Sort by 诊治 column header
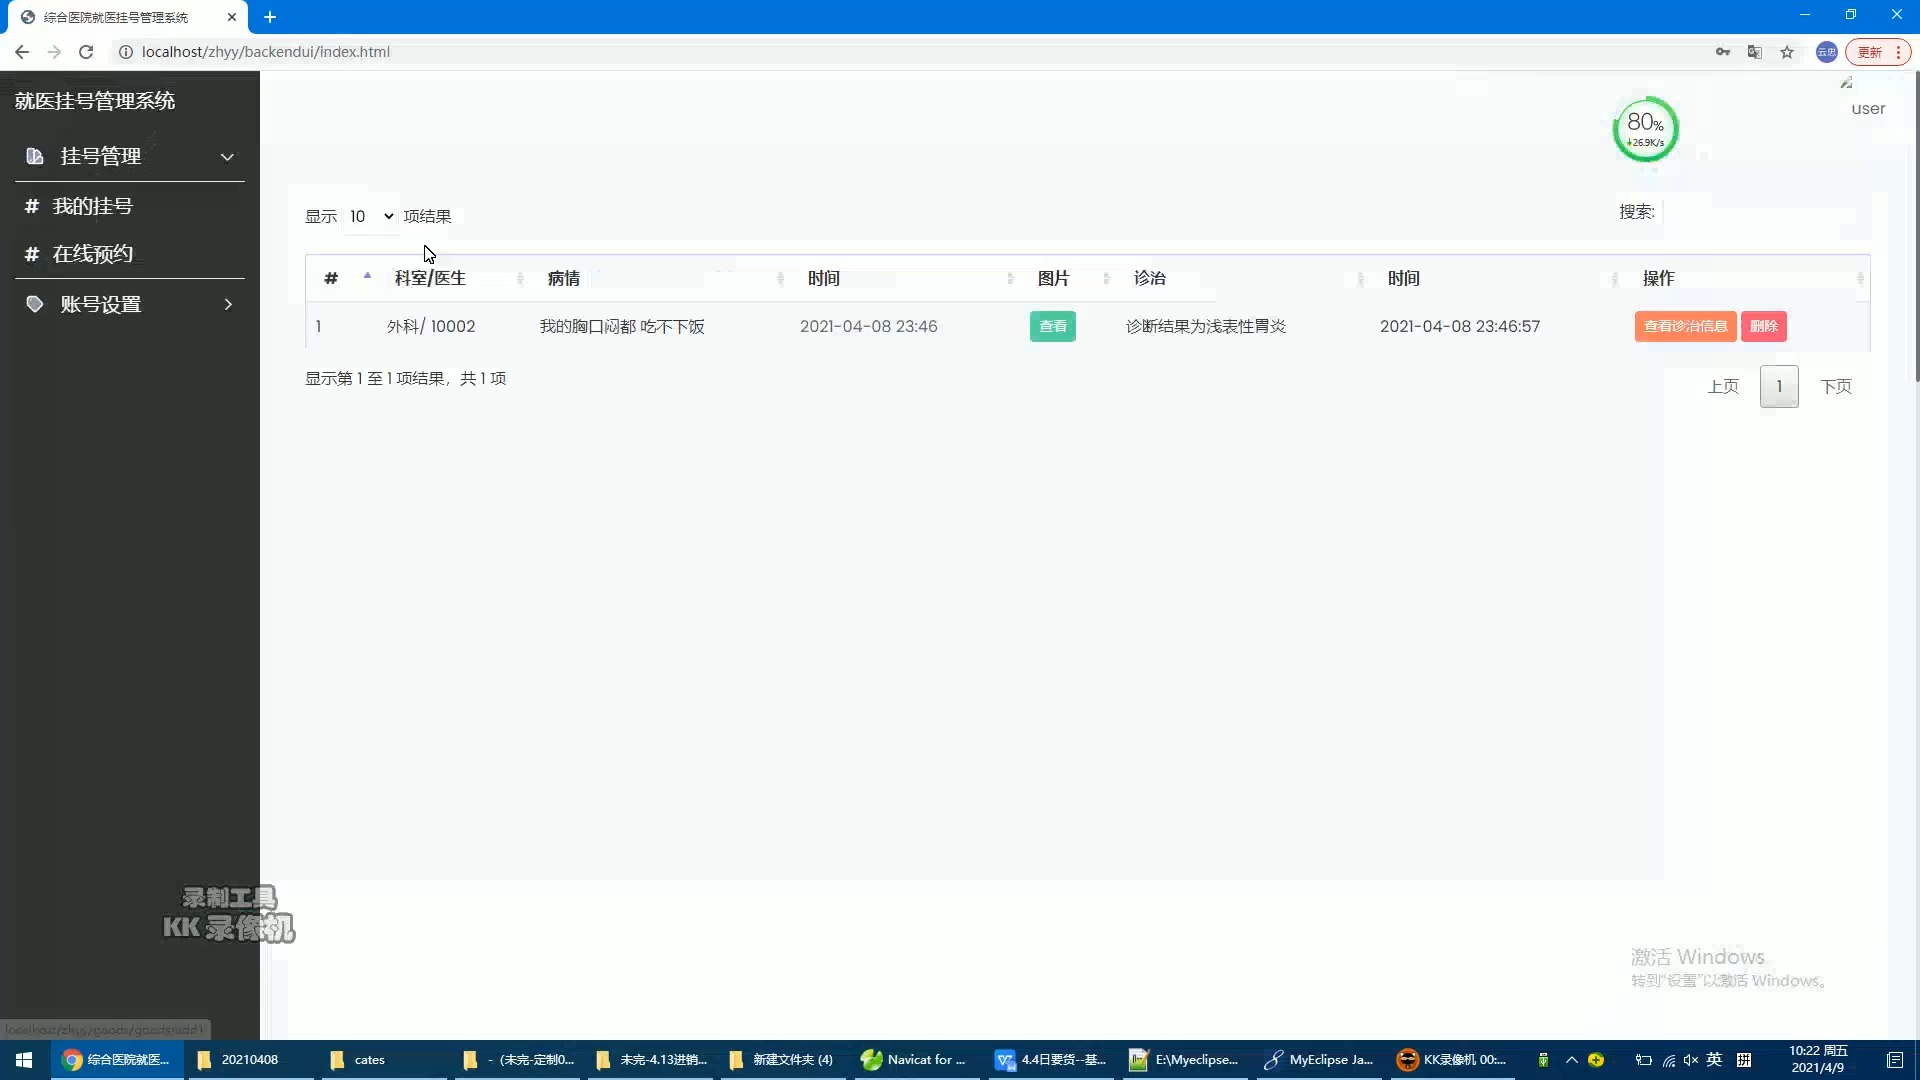Viewport: 1920px width, 1080px height. (1243, 278)
